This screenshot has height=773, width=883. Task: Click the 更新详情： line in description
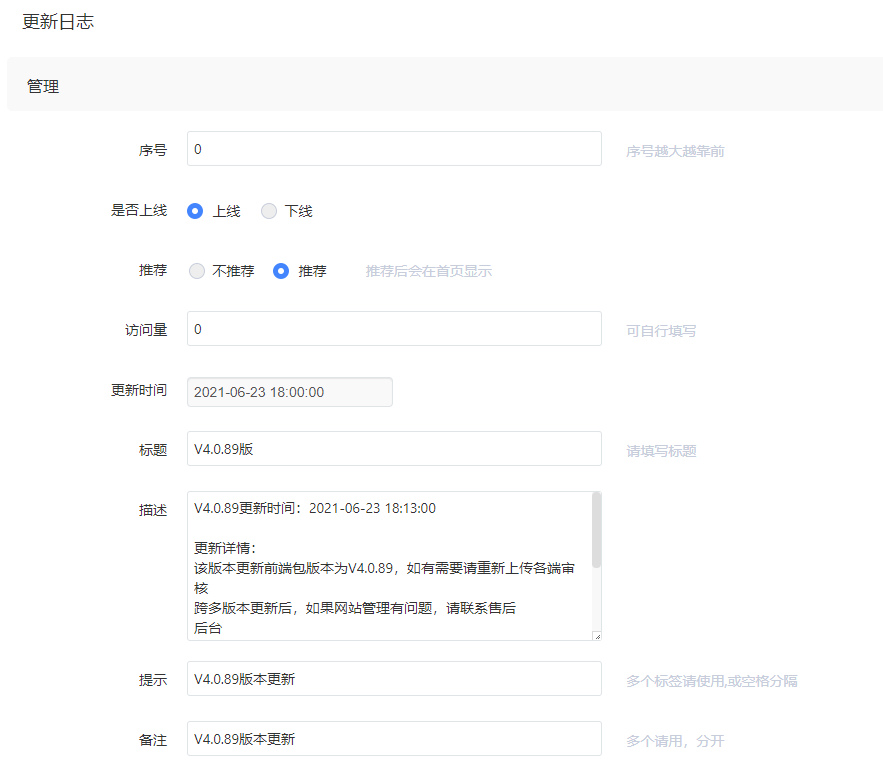click(225, 548)
